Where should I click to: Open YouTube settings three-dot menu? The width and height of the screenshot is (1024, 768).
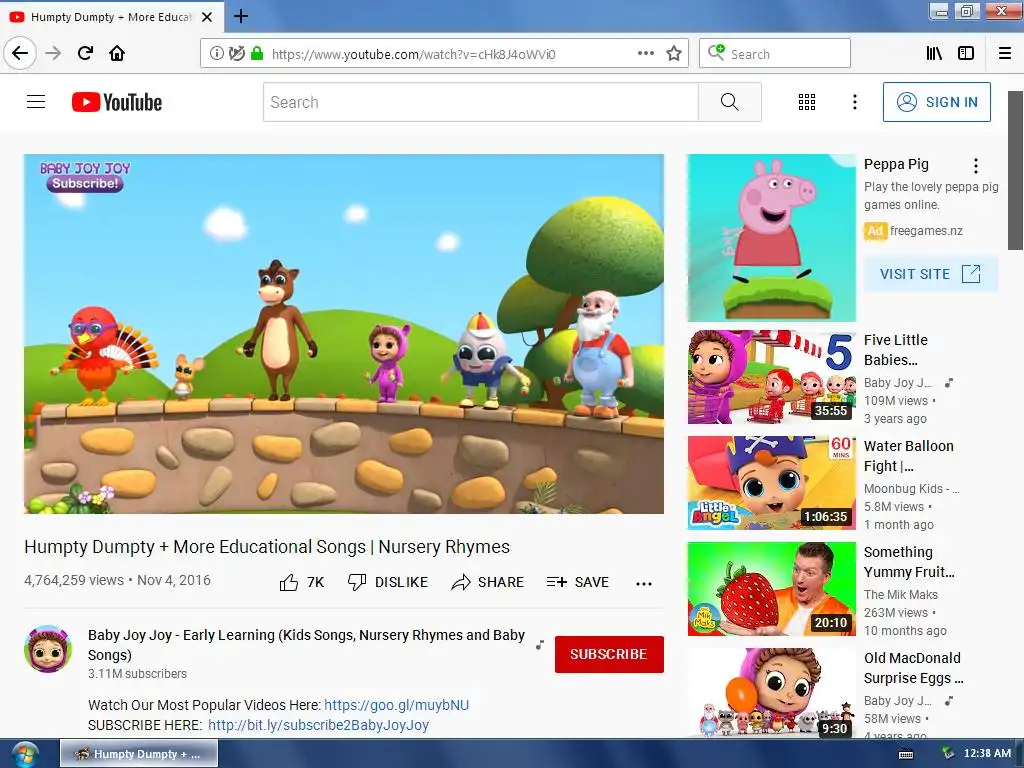coord(854,102)
